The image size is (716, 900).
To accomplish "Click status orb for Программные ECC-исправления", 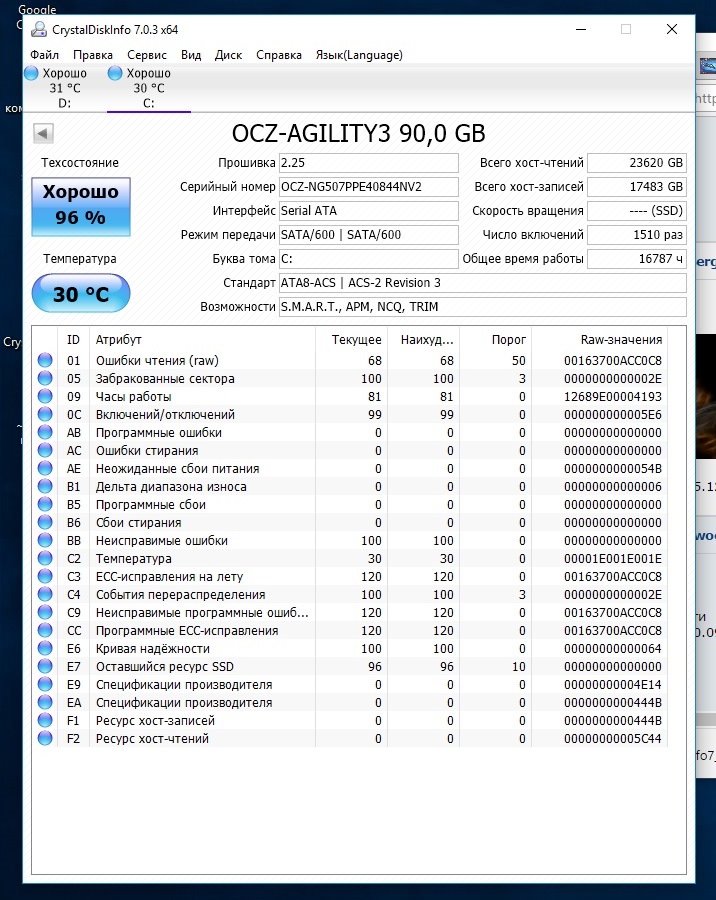I will click(45, 630).
